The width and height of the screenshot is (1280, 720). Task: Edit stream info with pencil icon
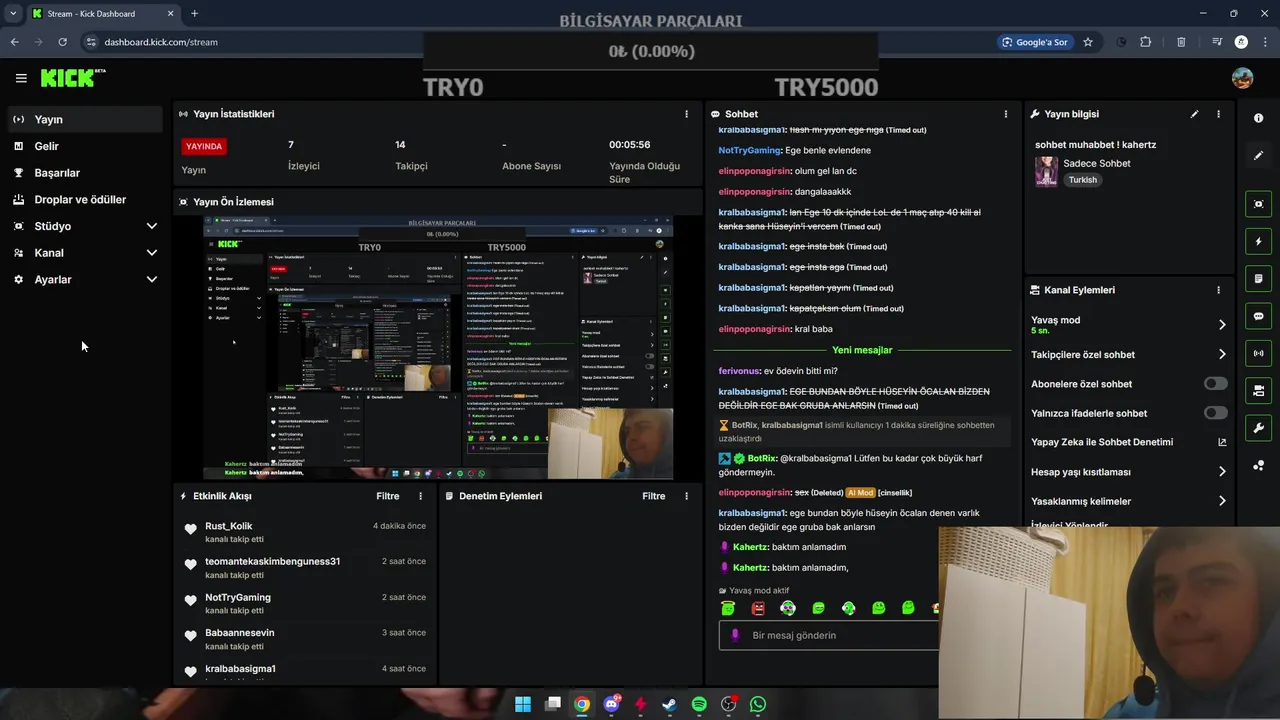click(1194, 114)
